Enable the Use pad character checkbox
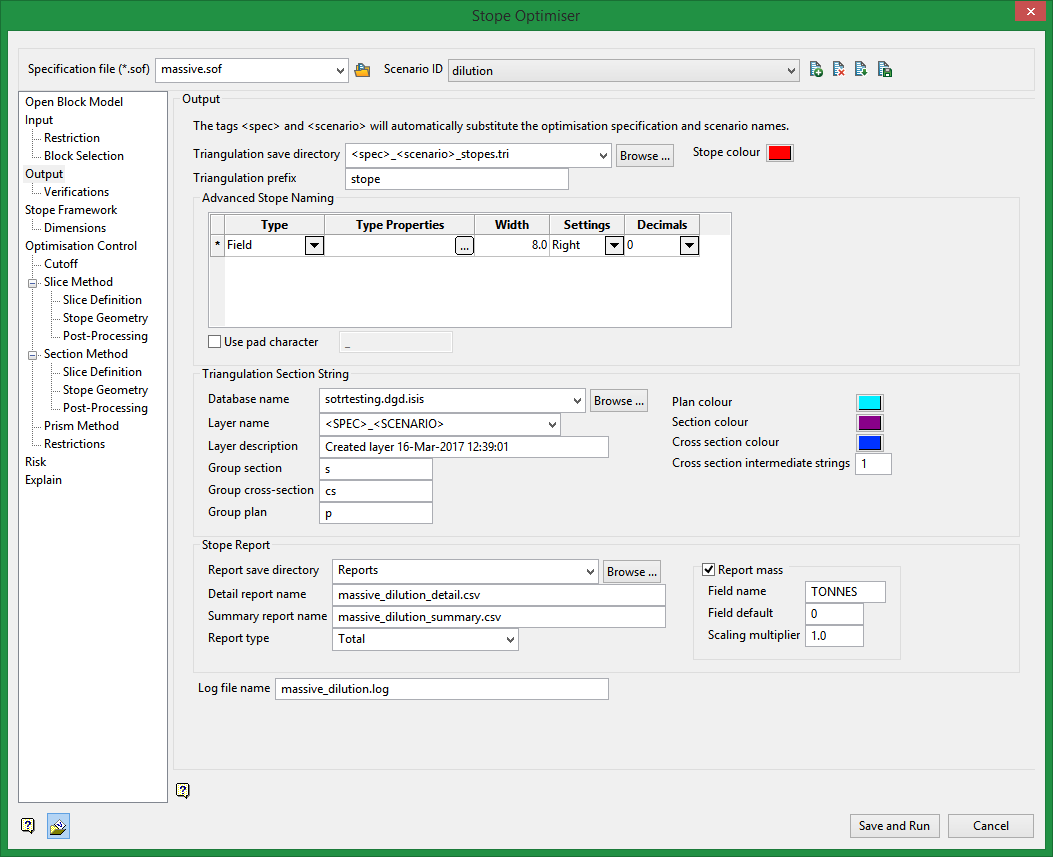Image resolution: width=1053 pixels, height=857 pixels. [x=214, y=342]
